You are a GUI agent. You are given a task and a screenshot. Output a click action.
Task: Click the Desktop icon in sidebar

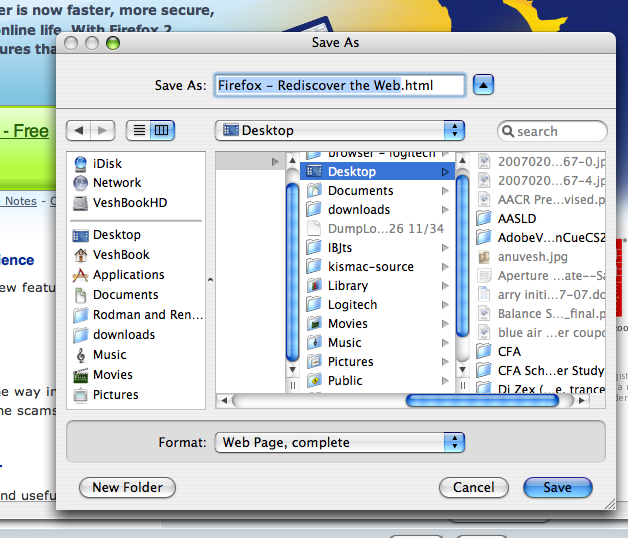tap(81, 235)
